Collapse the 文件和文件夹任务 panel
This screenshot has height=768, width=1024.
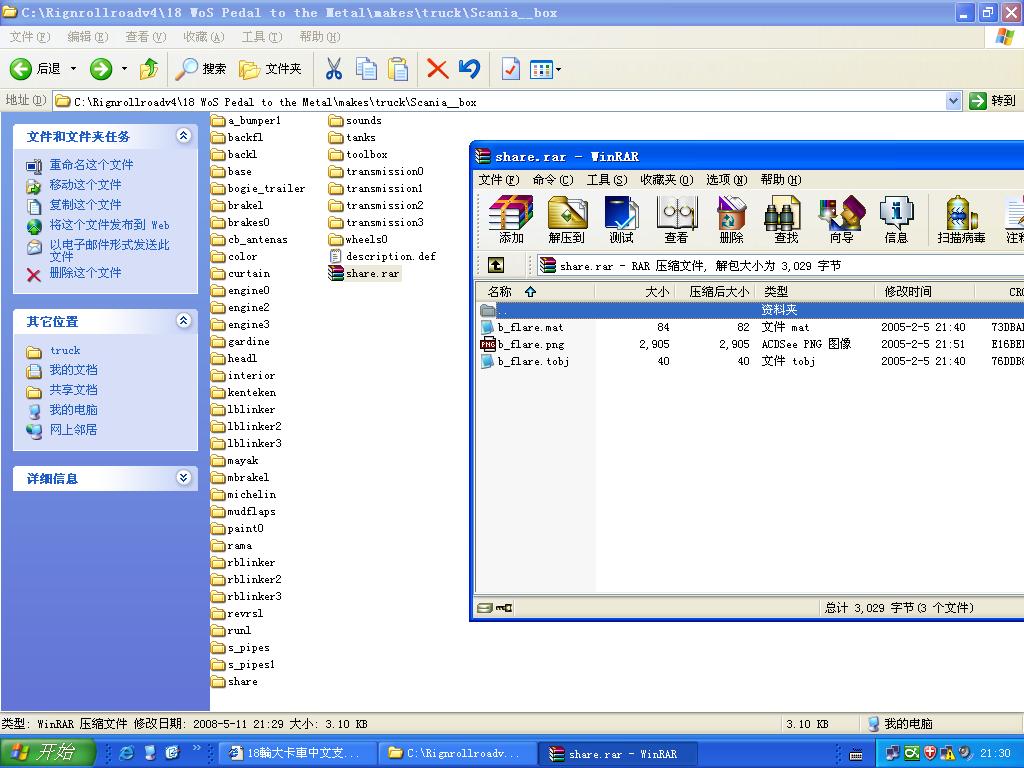tap(183, 136)
